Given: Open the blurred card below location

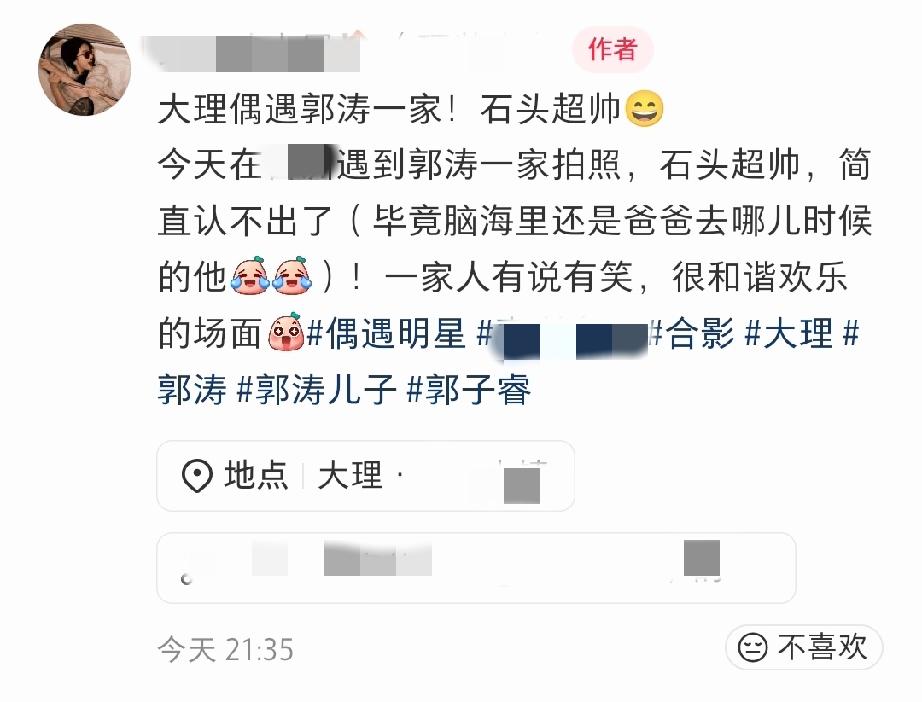Looking at the screenshot, I should pos(476,568).
